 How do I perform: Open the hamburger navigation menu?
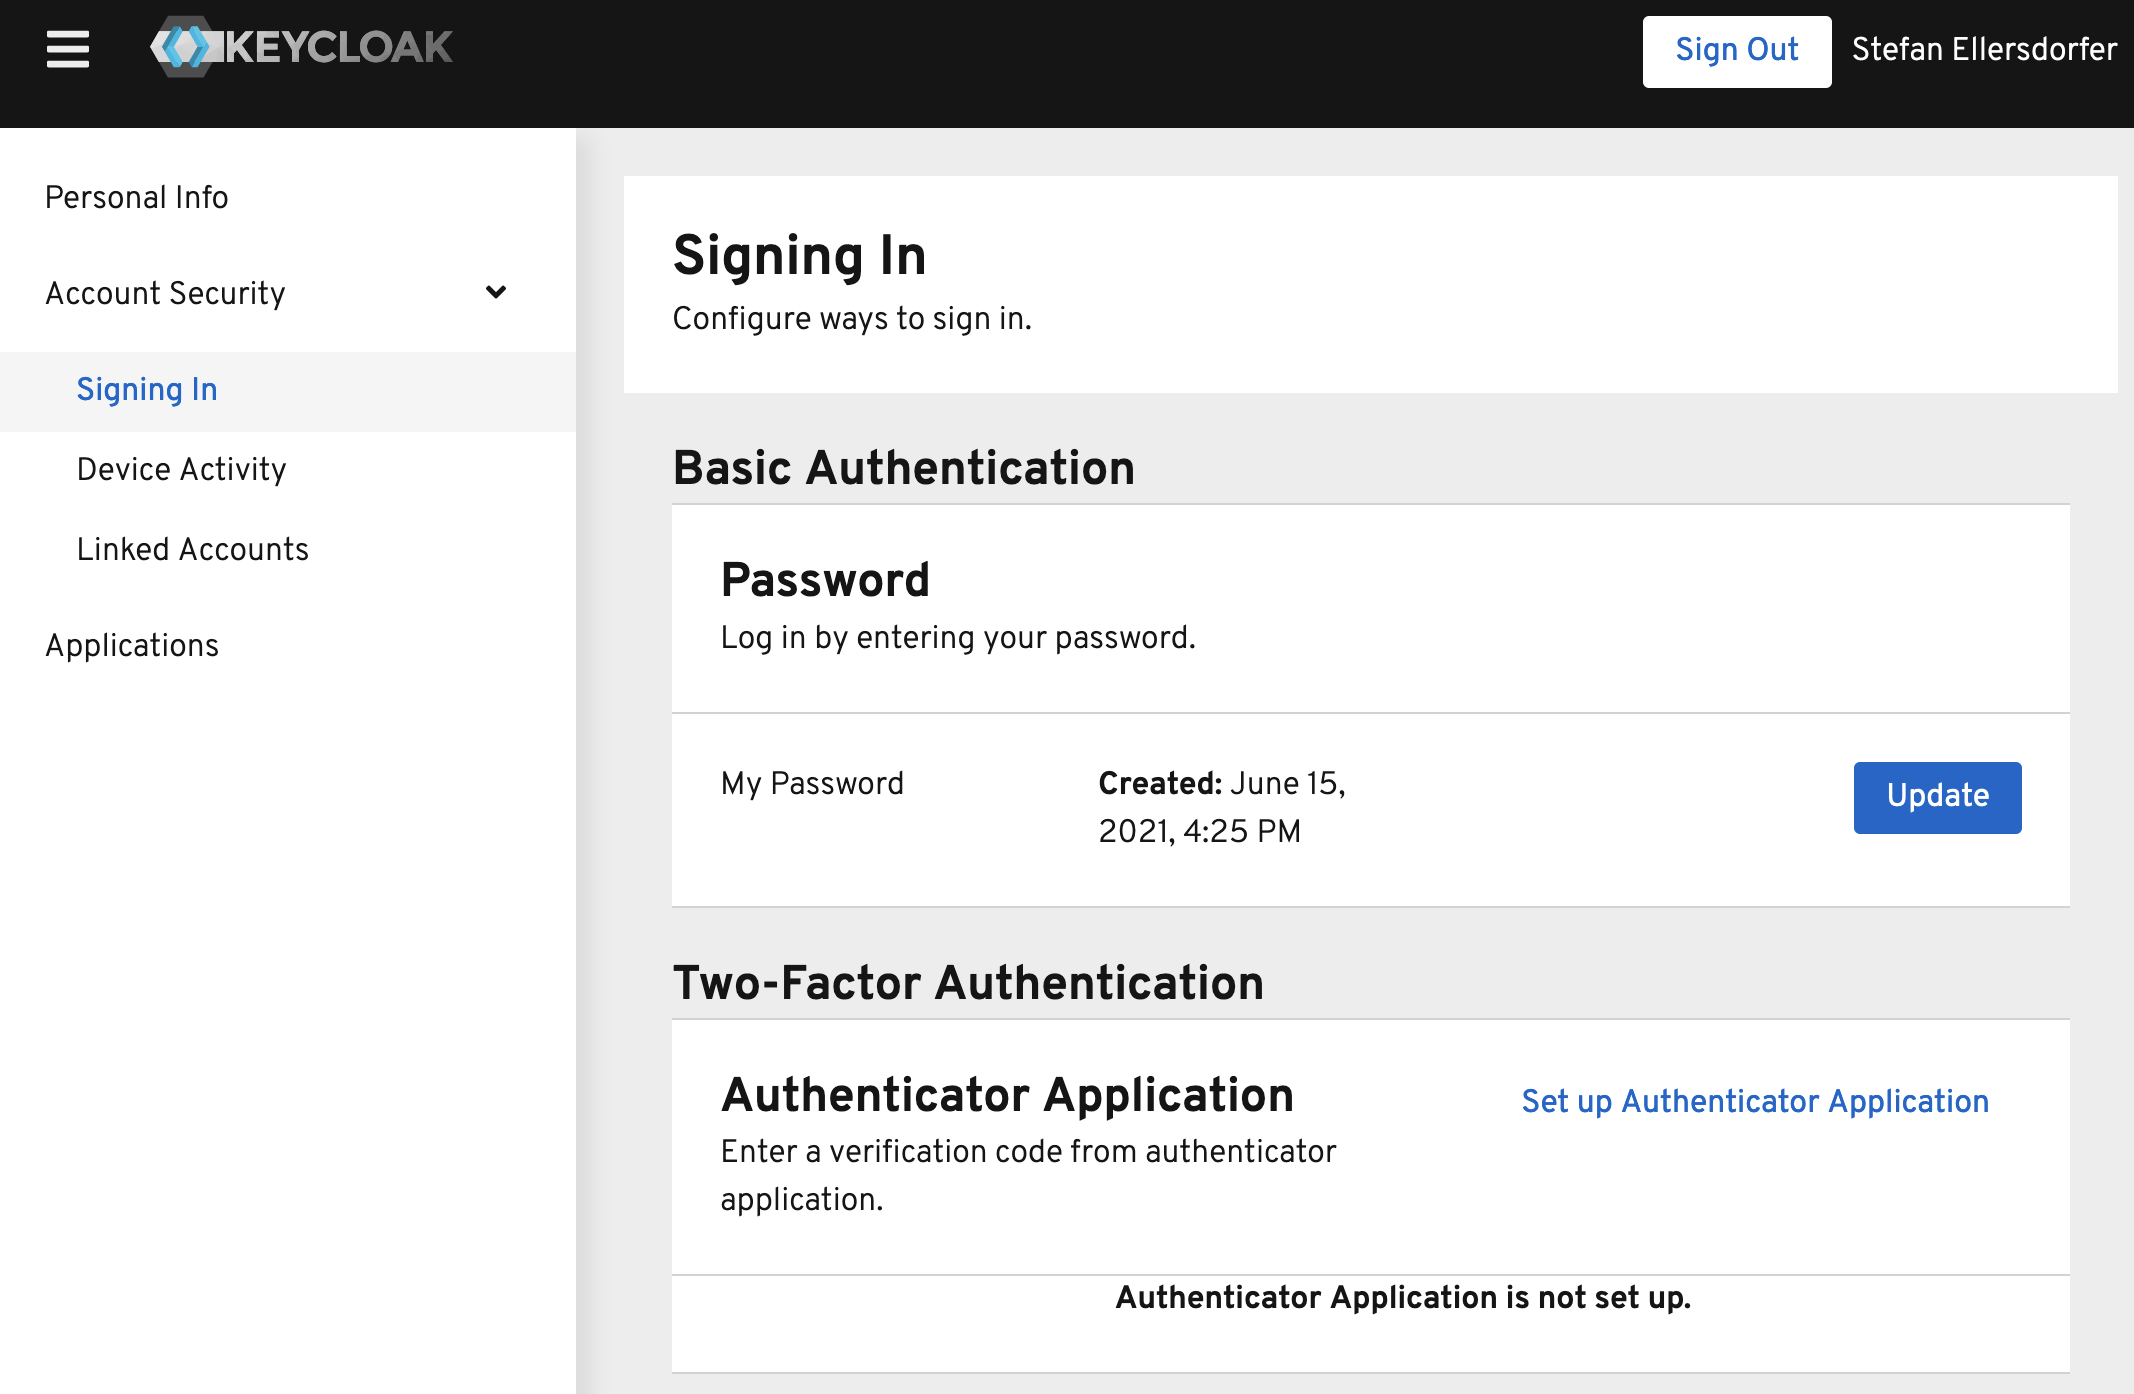tap(68, 49)
